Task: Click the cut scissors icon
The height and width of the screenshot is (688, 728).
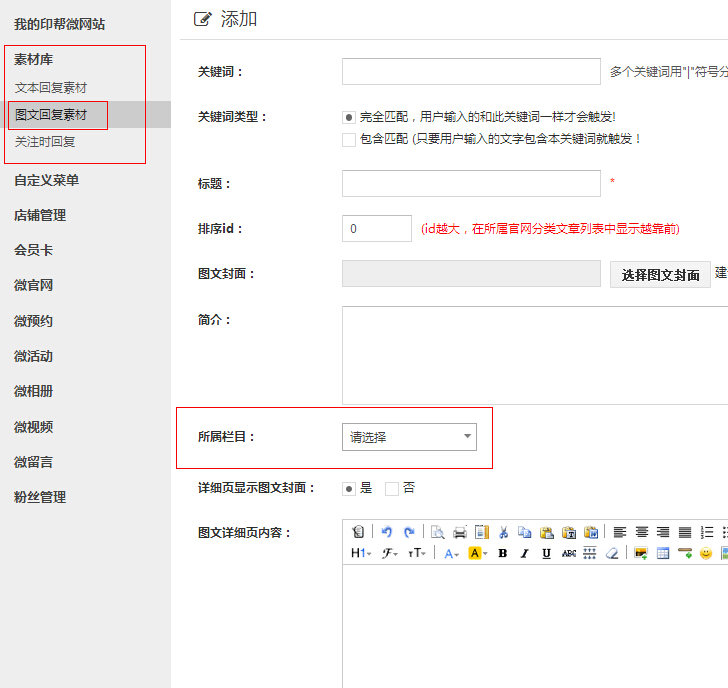Action: tap(503, 532)
